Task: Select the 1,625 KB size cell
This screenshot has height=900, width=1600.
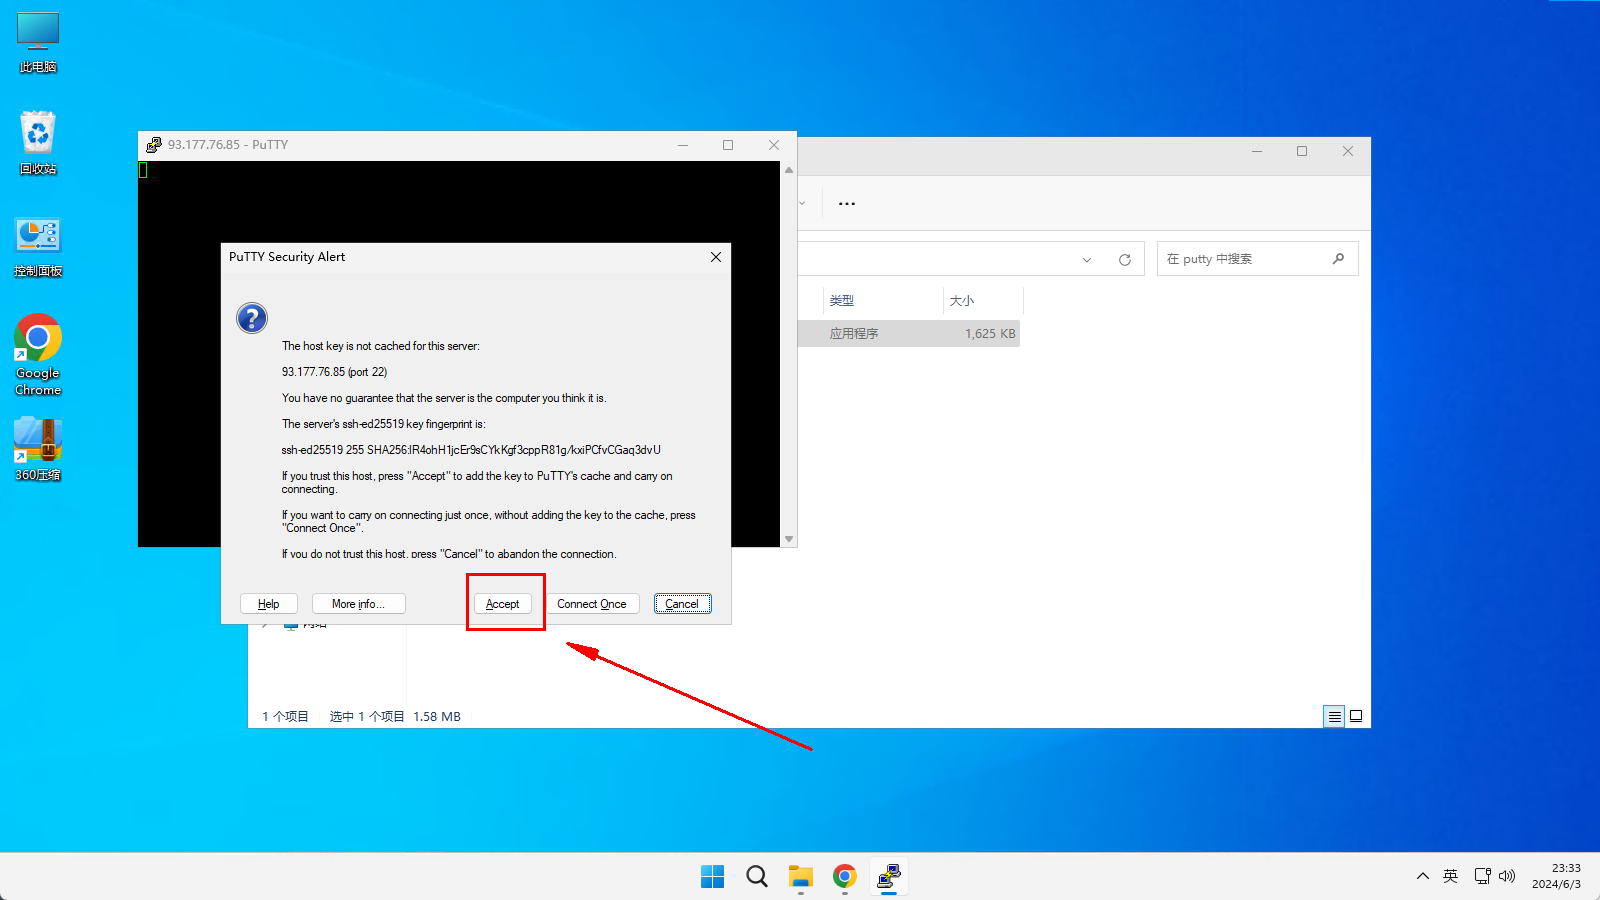Action: (x=990, y=334)
